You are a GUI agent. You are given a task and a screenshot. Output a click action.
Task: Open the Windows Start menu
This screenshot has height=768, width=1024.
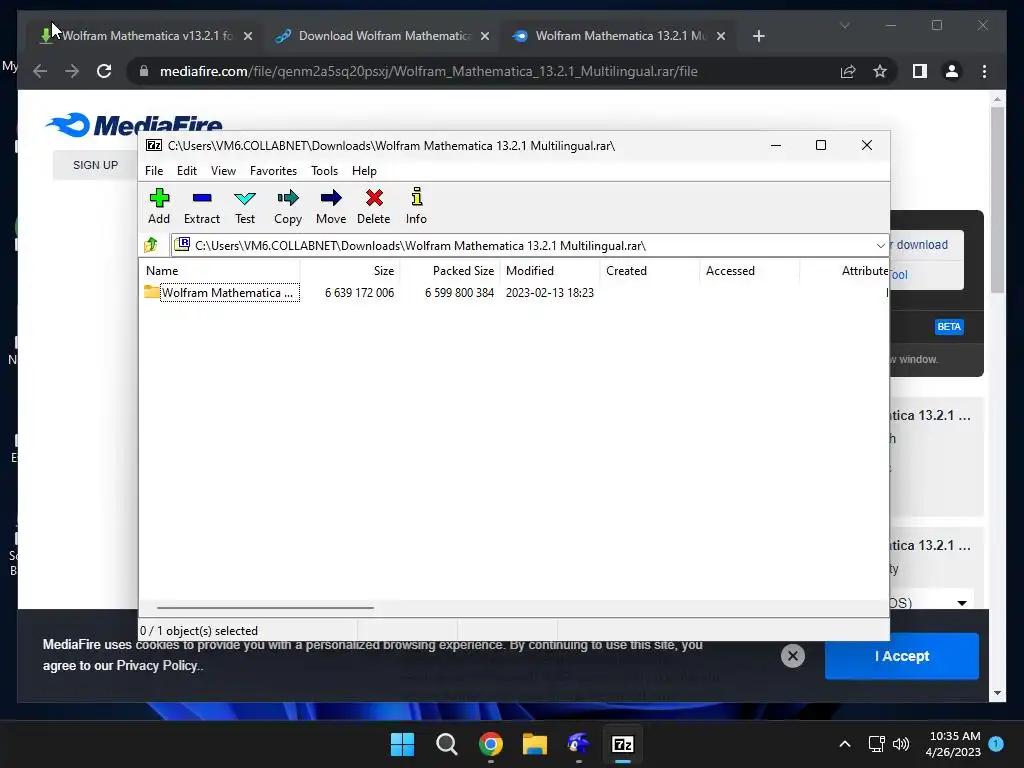click(x=402, y=744)
